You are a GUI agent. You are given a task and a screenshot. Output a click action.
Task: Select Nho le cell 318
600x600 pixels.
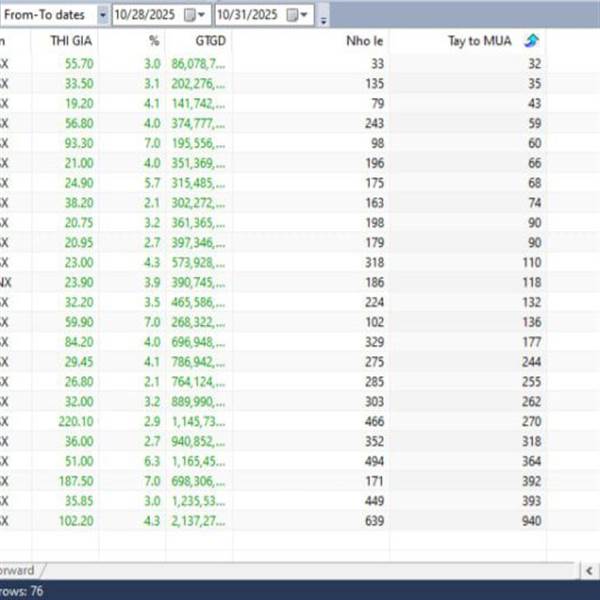374,263
